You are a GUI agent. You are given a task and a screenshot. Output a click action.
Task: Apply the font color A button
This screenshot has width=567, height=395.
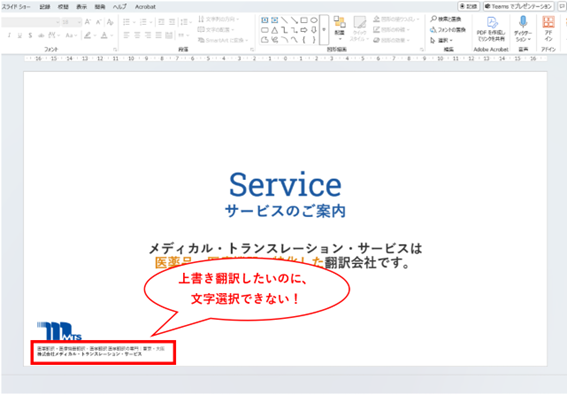pyautogui.click(x=104, y=35)
